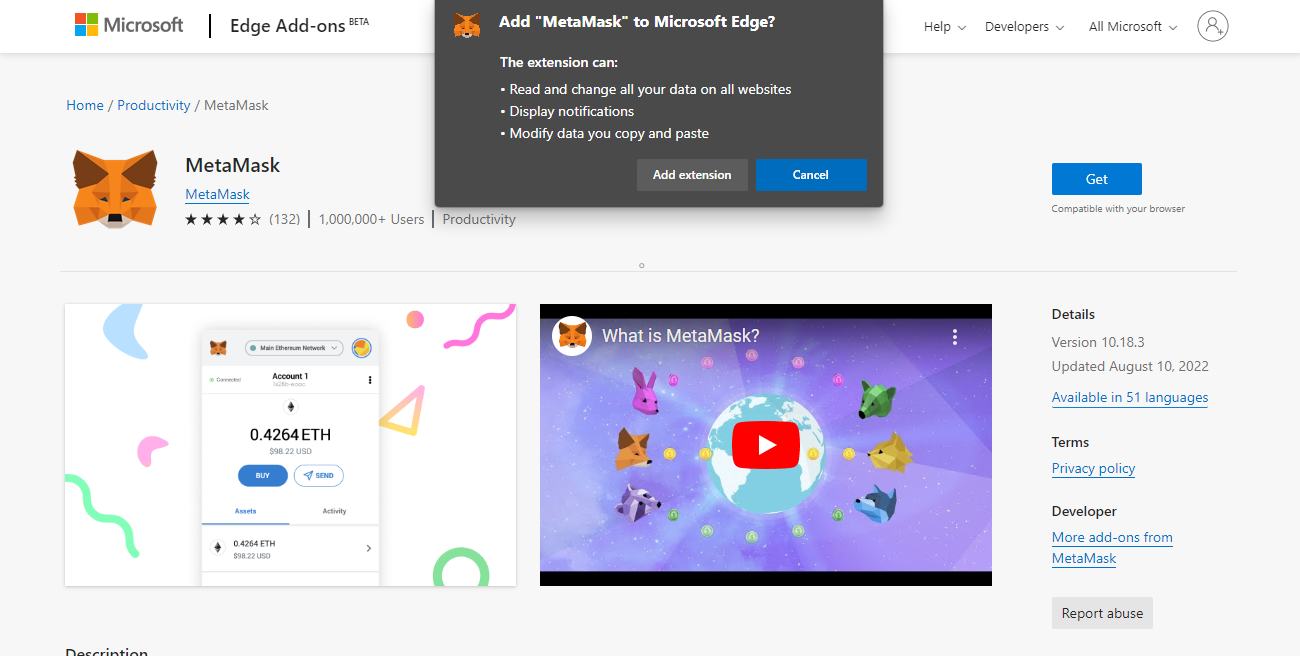Click the Report abuse button
This screenshot has height=656, width=1300.
point(1102,613)
